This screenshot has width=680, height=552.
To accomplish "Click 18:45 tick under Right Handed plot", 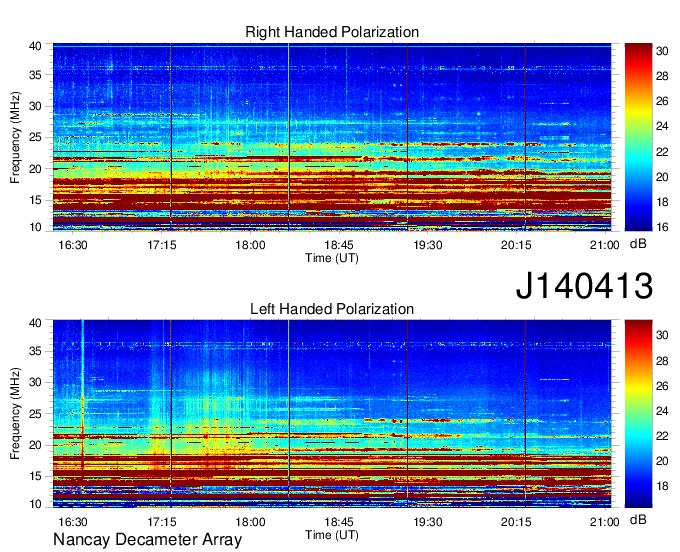I will click(339, 245).
